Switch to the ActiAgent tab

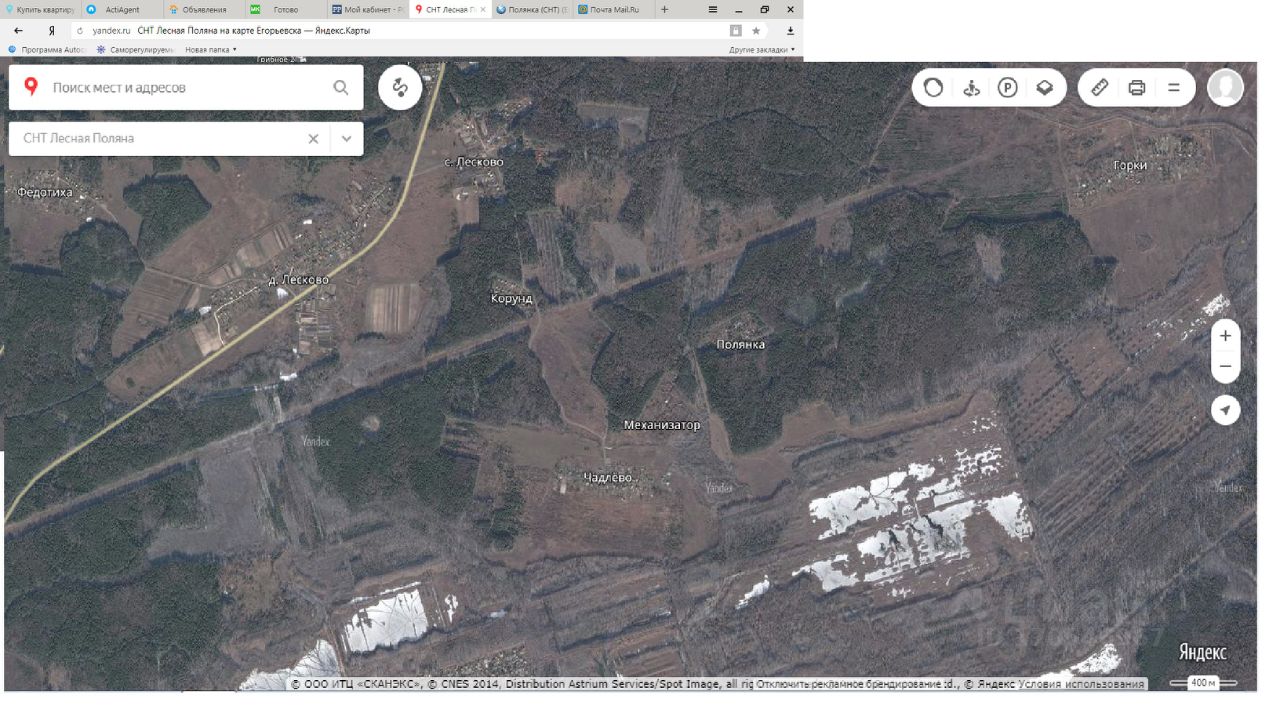tap(120, 9)
